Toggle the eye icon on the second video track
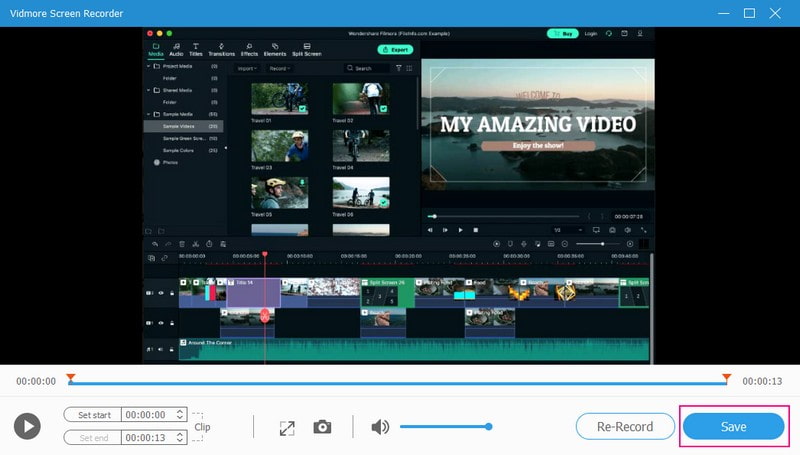Image resolution: width=800 pixels, height=455 pixels. click(161, 323)
